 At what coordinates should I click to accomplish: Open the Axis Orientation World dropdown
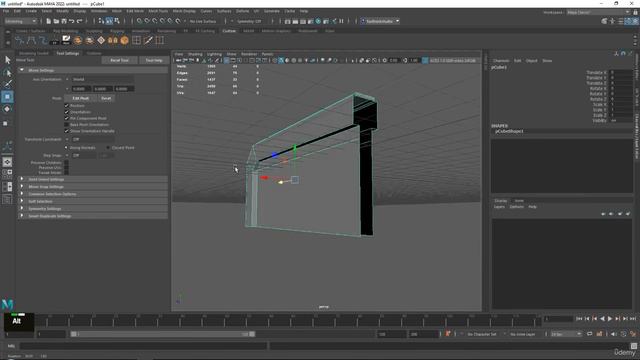pos(102,79)
